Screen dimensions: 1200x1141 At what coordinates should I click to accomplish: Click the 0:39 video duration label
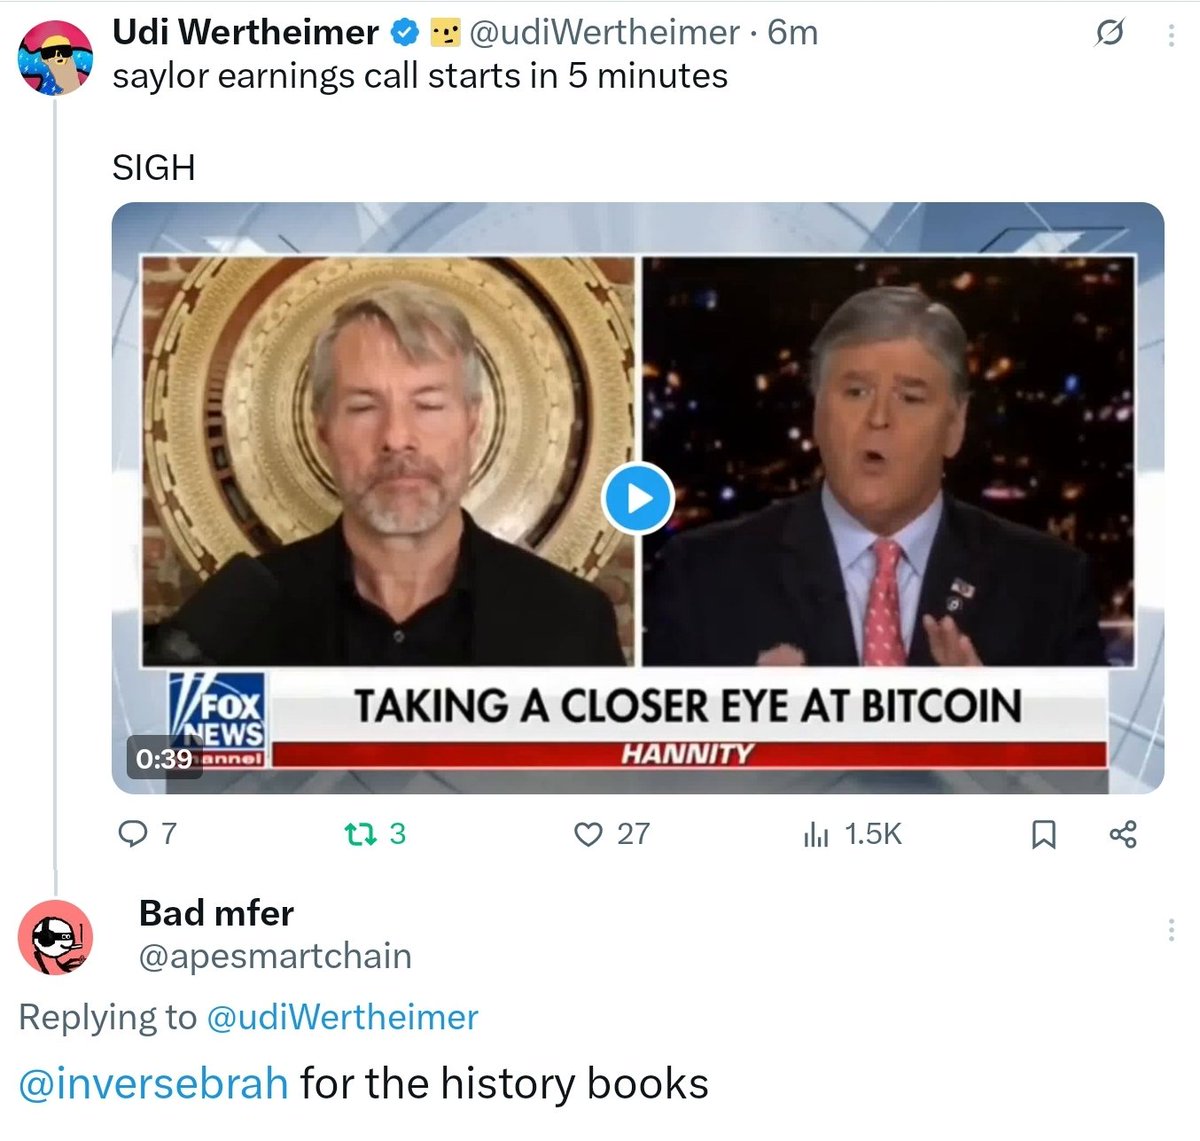pos(164,759)
